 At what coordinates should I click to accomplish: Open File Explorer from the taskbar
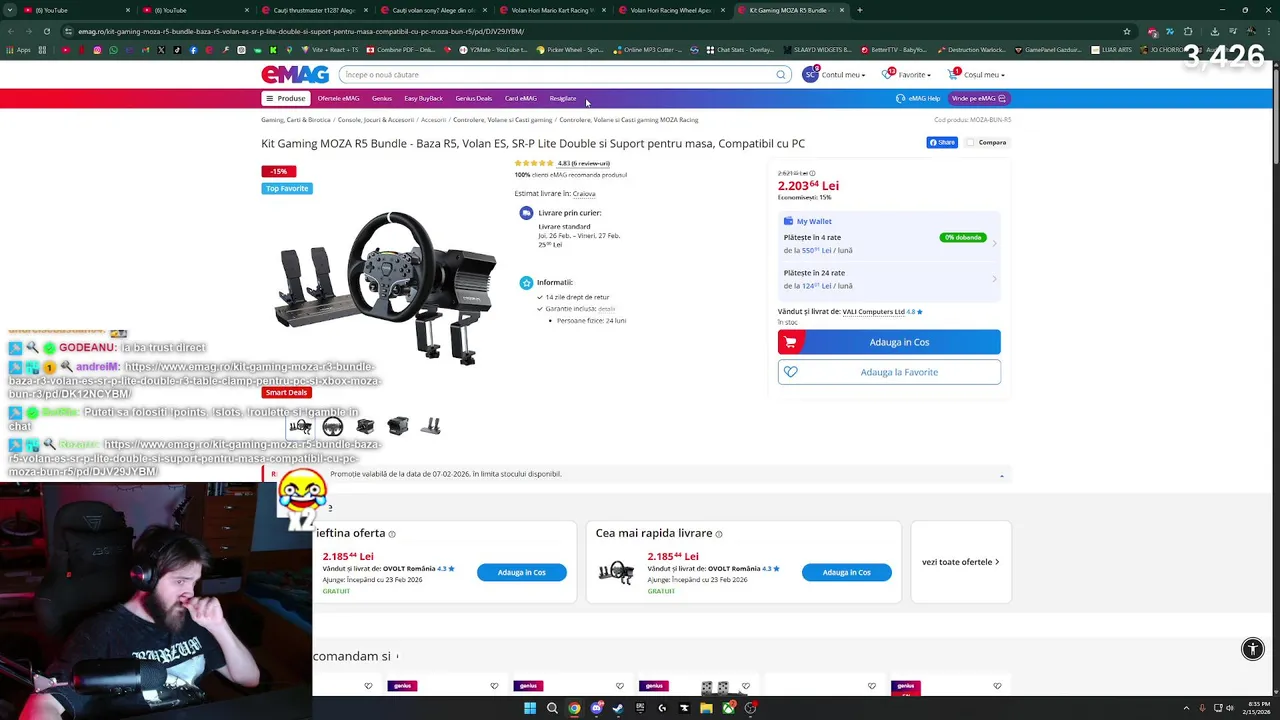[x=706, y=708]
